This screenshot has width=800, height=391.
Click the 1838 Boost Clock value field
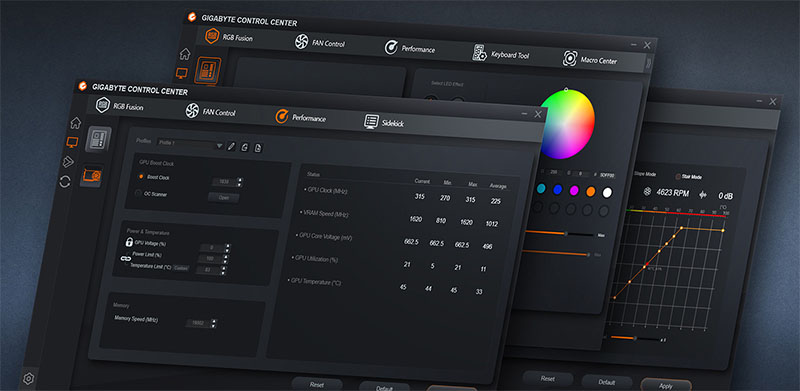point(224,181)
